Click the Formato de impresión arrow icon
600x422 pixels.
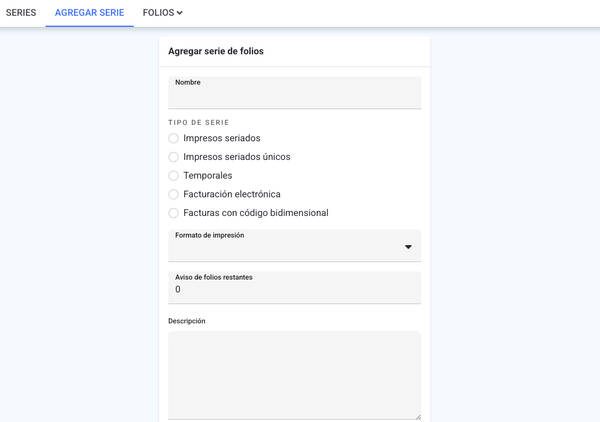(408, 247)
